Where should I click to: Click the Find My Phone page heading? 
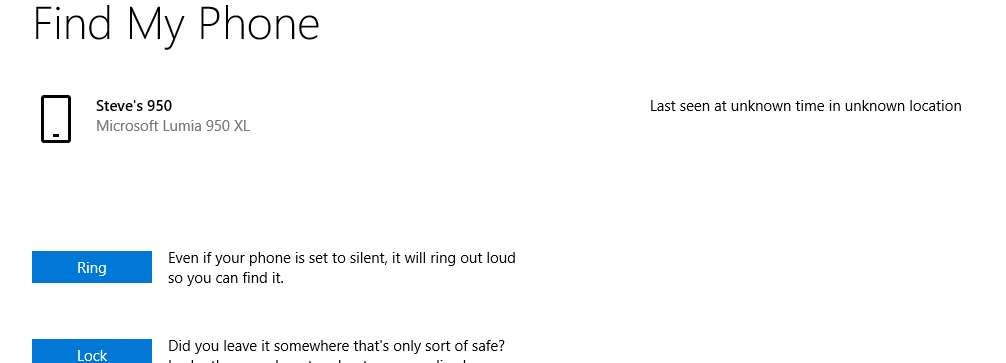(176, 24)
